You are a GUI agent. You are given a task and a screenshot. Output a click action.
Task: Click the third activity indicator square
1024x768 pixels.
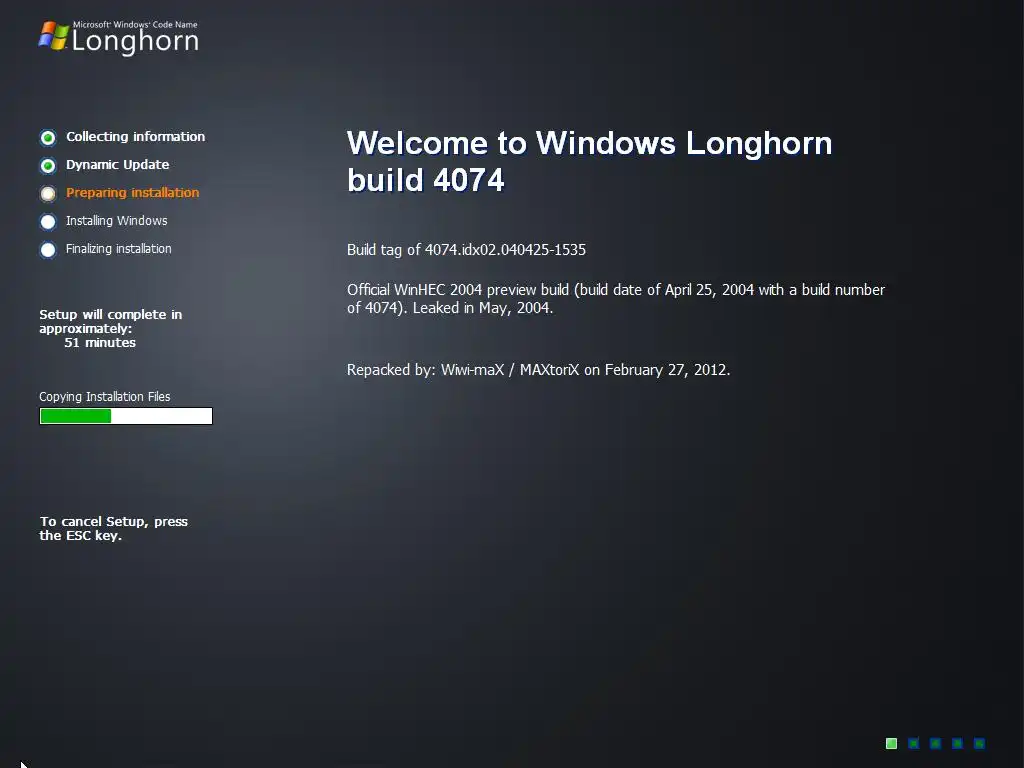pyautogui.click(x=935, y=743)
